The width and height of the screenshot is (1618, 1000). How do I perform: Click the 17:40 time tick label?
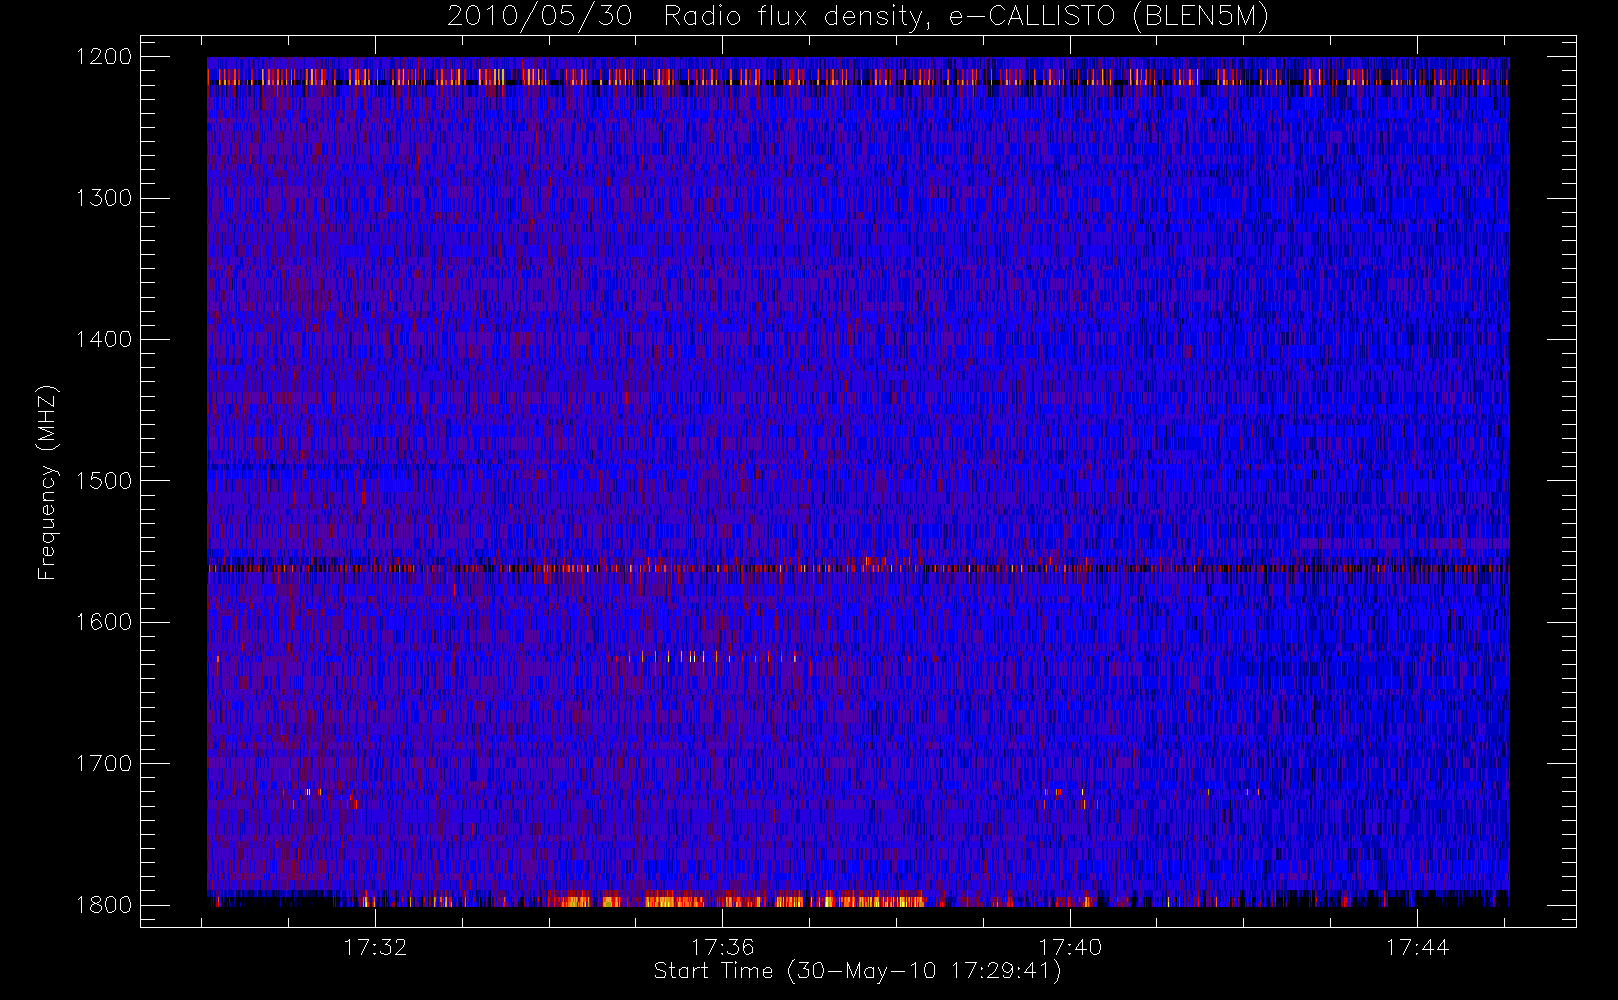tap(1070, 947)
